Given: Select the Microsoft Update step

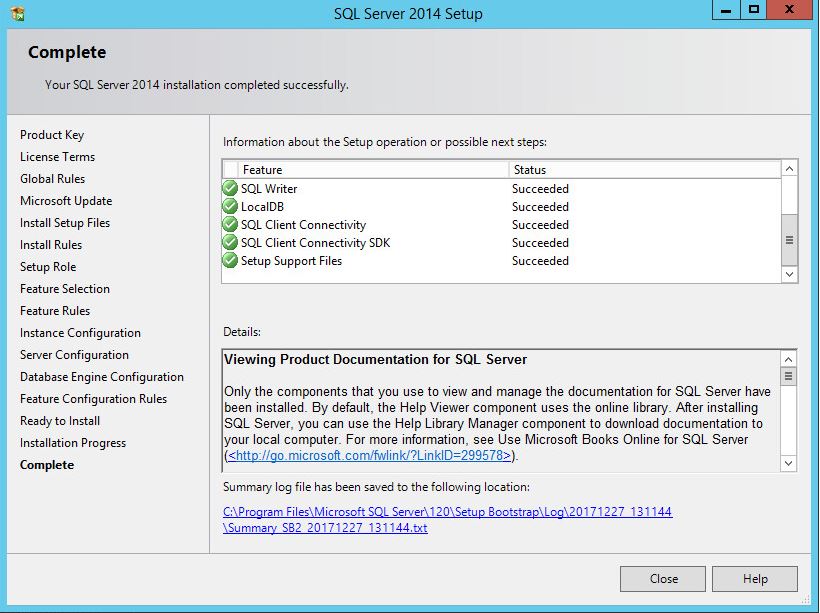Looking at the screenshot, I should (x=66, y=201).
